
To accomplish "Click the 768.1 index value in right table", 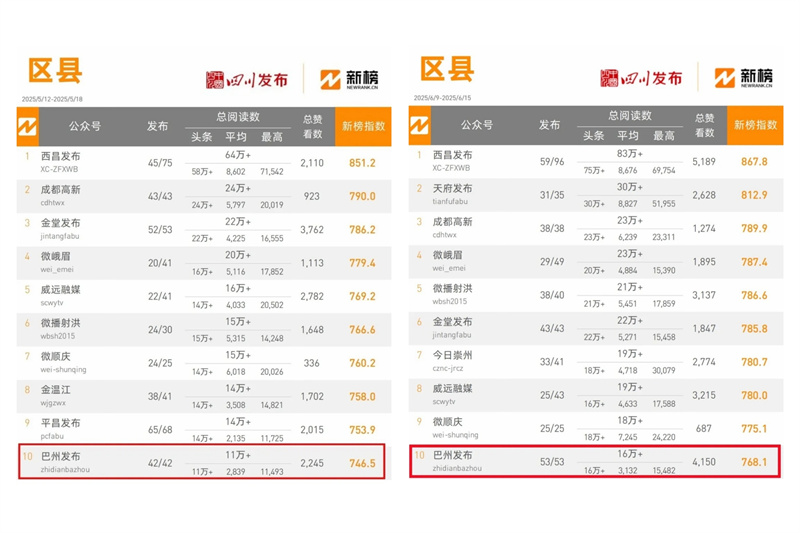I will click(752, 460).
